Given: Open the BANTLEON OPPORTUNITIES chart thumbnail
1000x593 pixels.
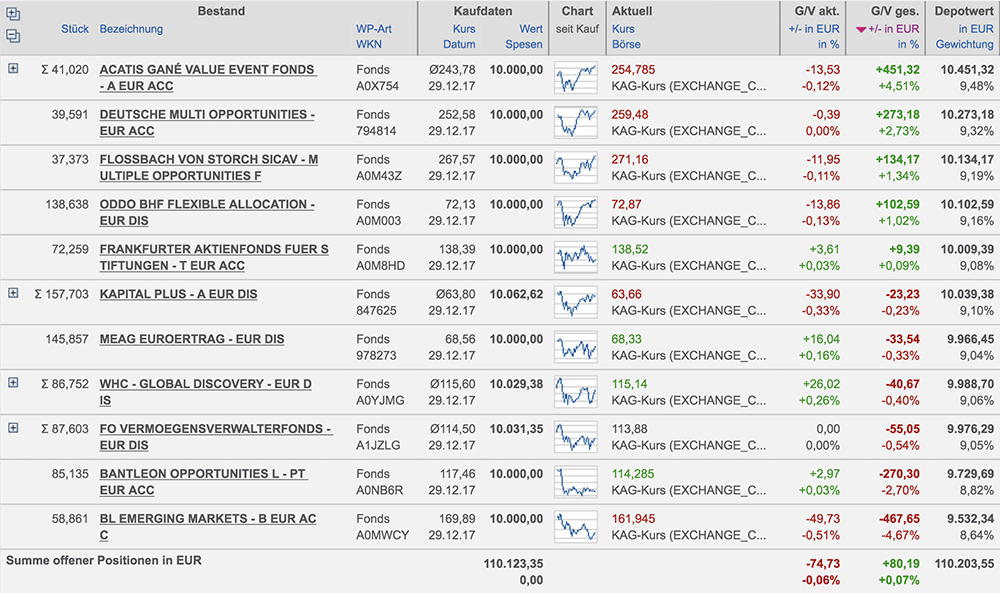Looking at the screenshot, I should 576,481.
